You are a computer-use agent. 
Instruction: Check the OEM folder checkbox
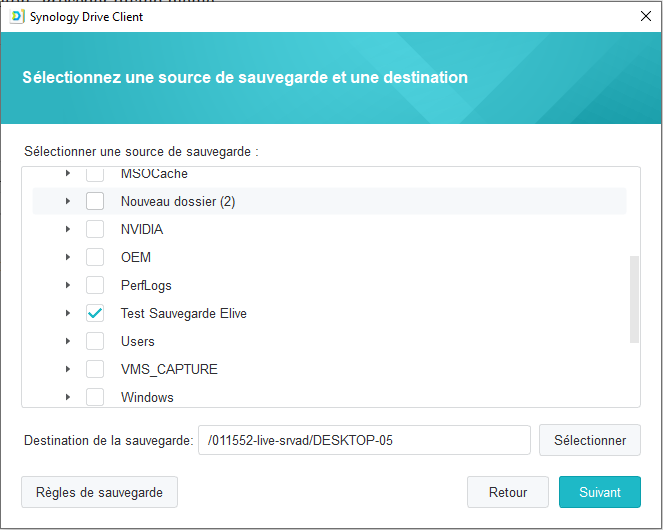point(95,257)
